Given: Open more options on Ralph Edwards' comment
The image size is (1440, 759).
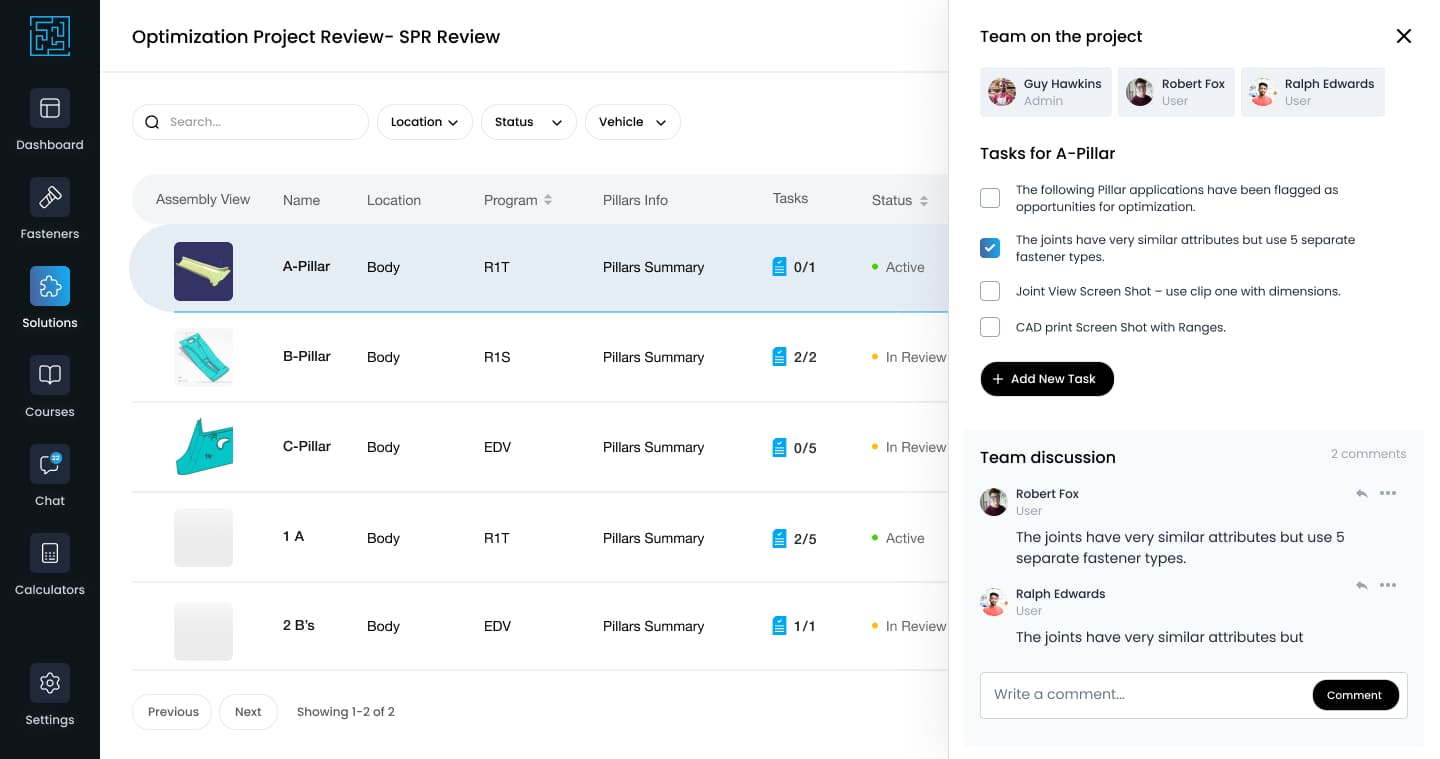Looking at the screenshot, I should click(1388, 585).
